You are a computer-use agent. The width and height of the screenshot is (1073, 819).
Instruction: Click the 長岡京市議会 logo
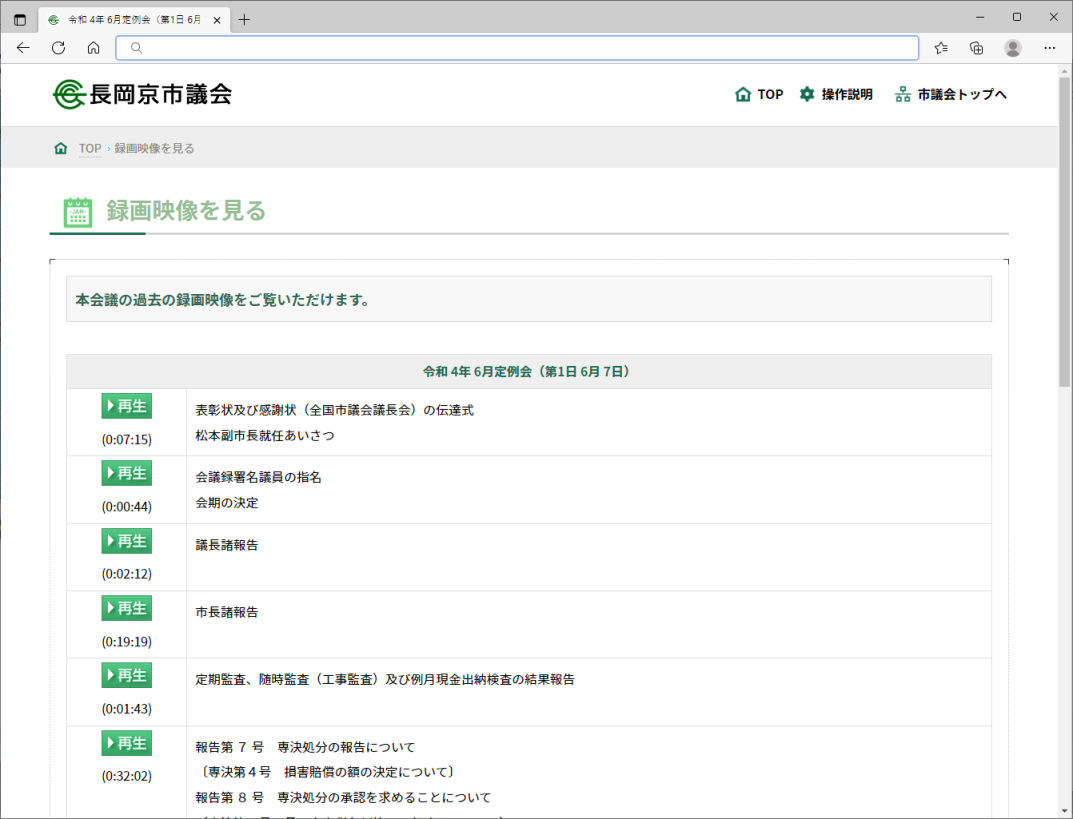[x=142, y=94]
